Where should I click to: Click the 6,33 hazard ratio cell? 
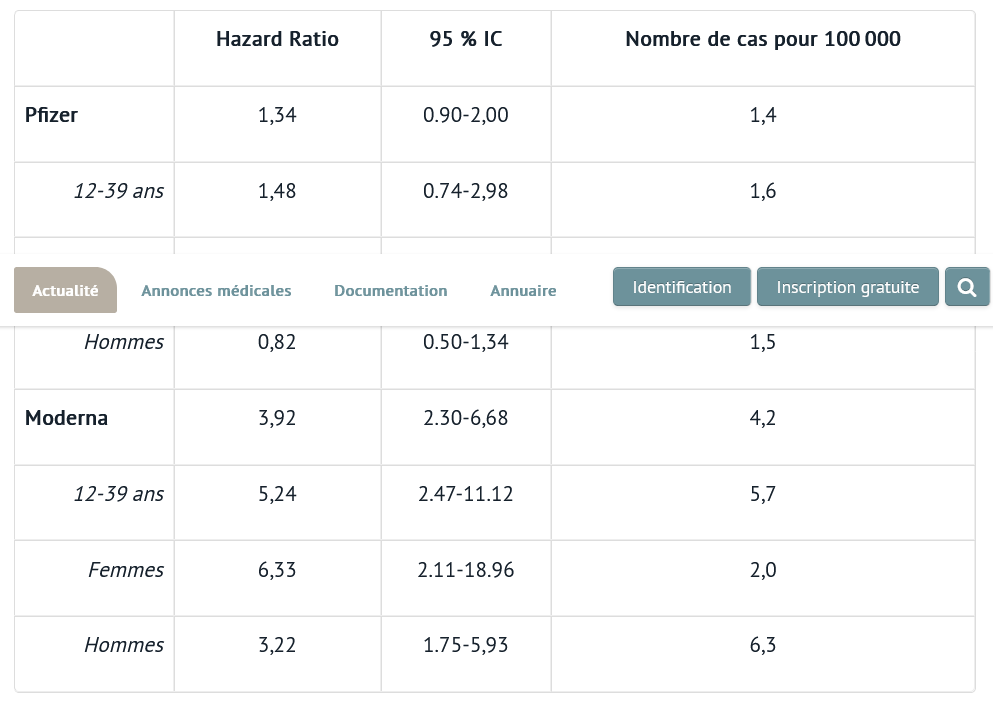coord(277,570)
